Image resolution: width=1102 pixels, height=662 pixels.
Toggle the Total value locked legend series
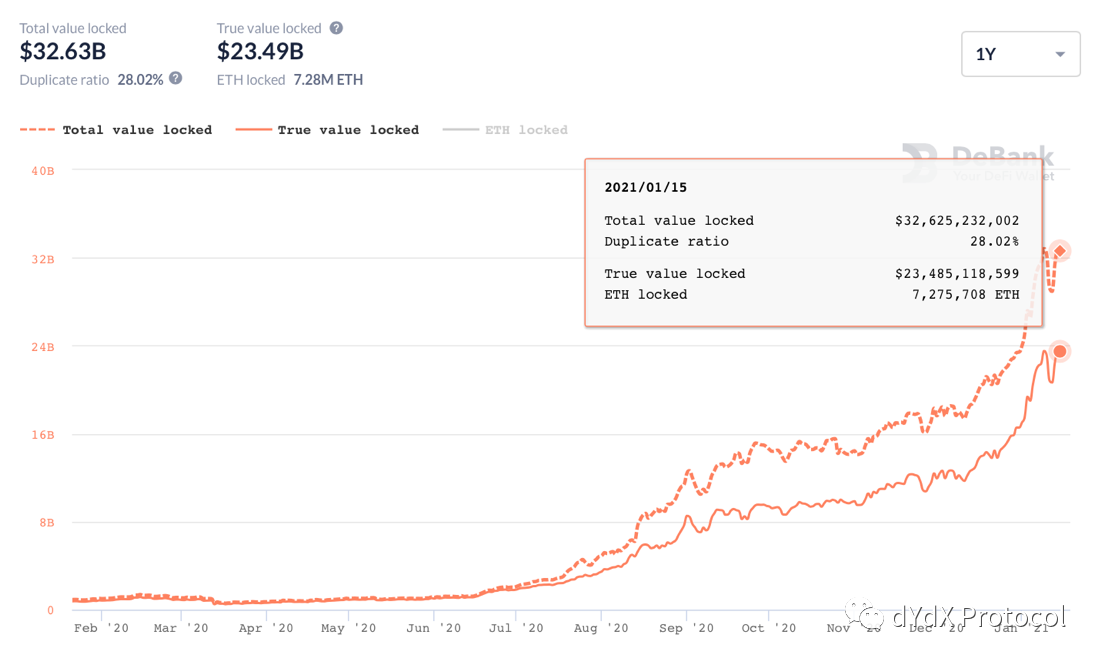tap(137, 130)
